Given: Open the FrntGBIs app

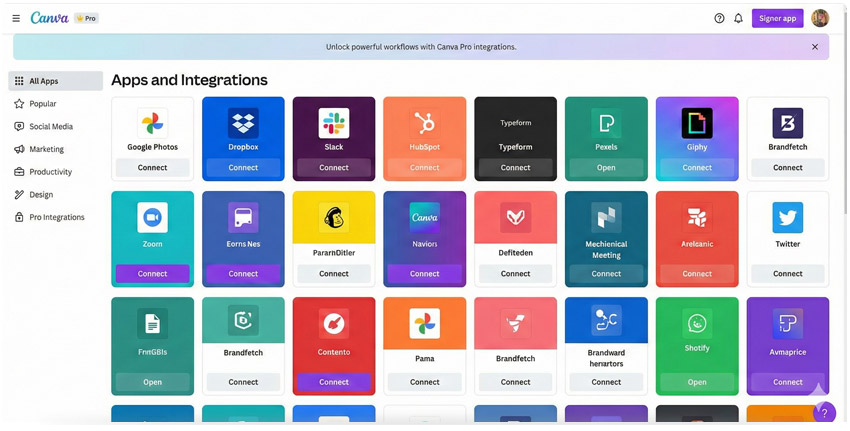Looking at the screenshot, I should coord(152,382).
